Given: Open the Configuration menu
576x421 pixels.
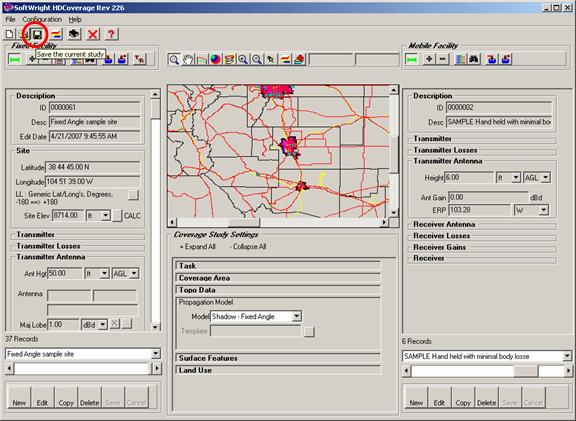Looking at the screenshot, I should [42, 19].
